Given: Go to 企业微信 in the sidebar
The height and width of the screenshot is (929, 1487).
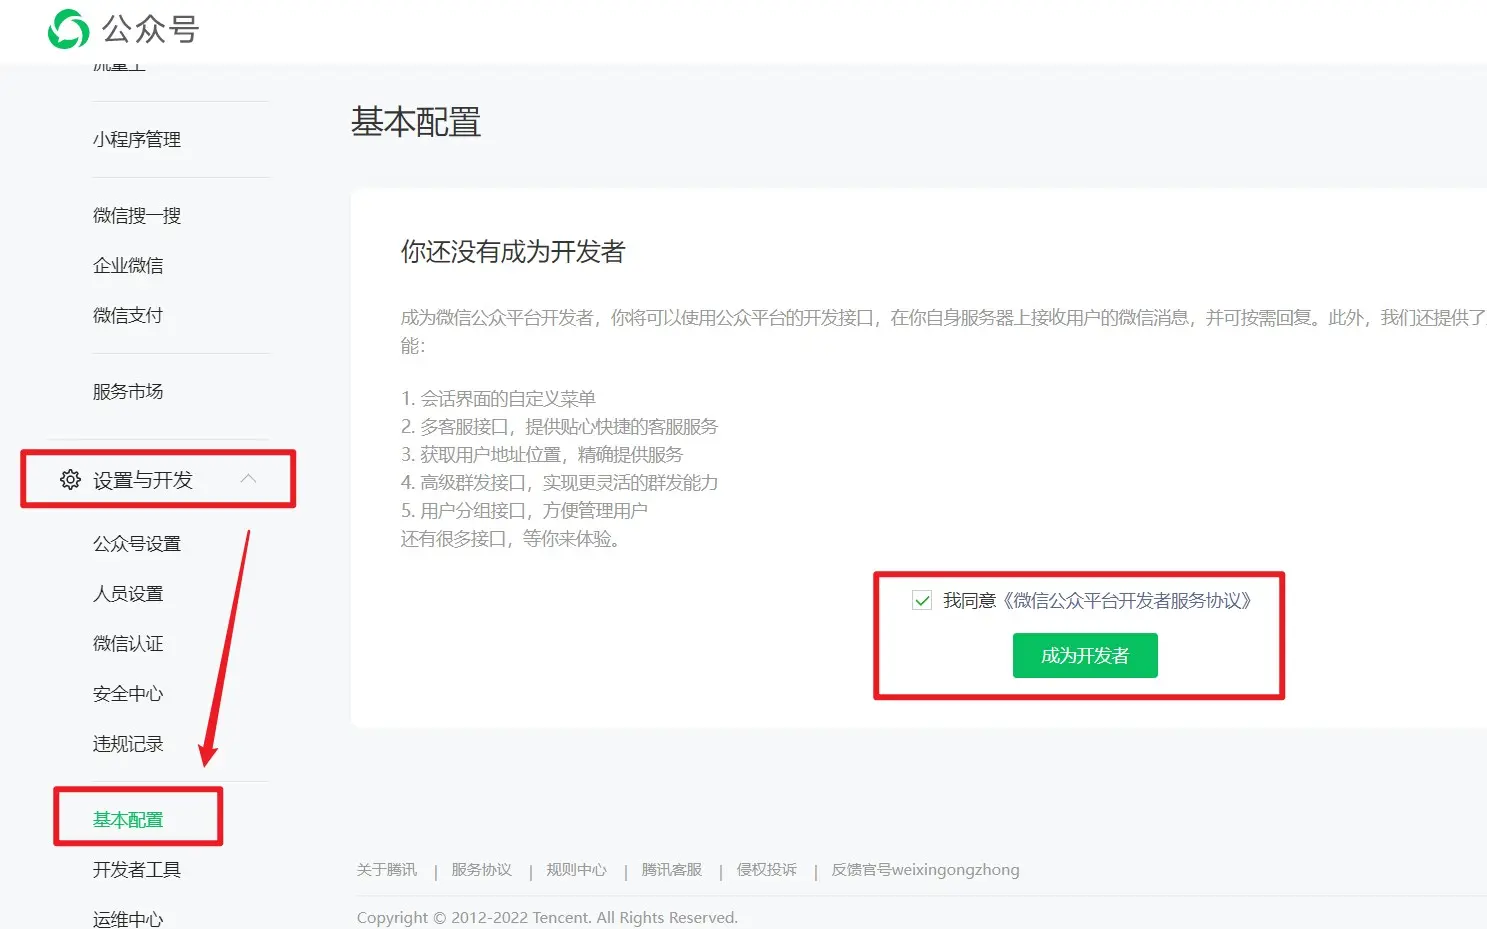Looking at the screenshot, I should click(128, 266).
